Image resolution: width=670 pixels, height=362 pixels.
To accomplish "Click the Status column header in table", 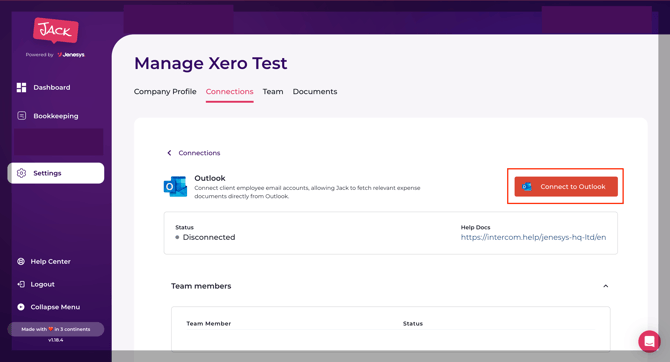I will (413, 324).
